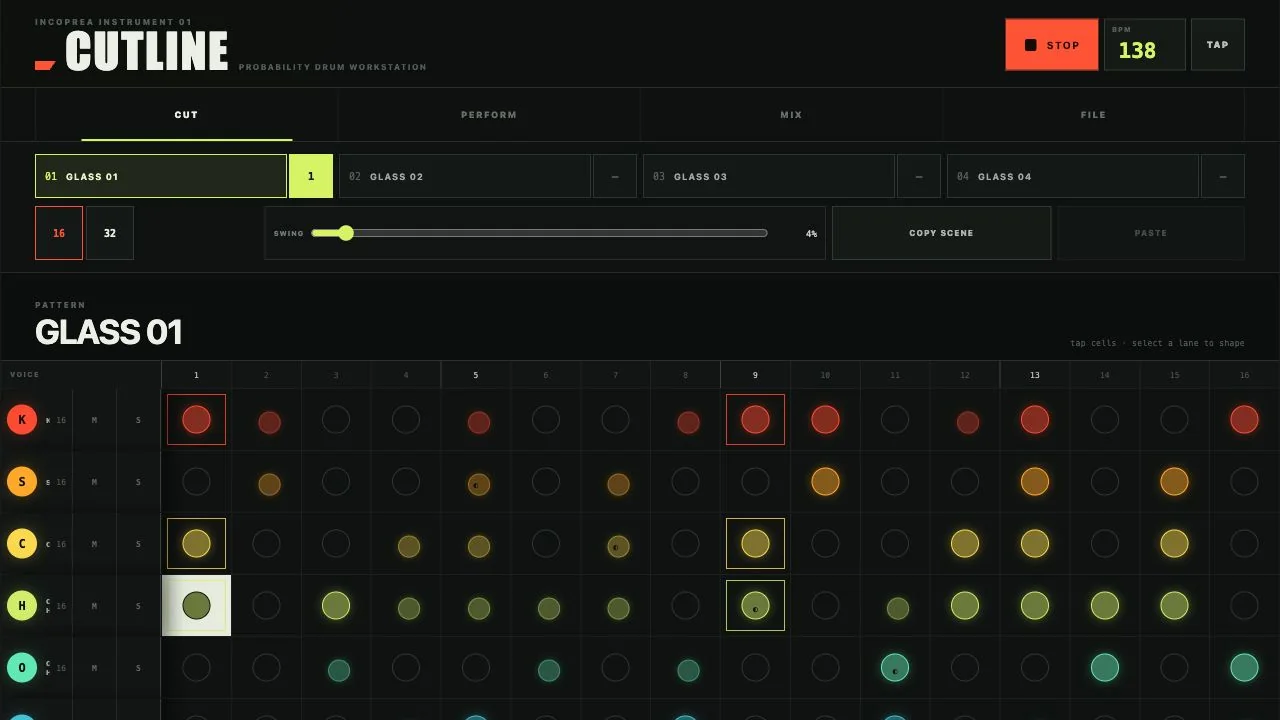Toggle empty S lane step 1 cell
Screen dimensions: 1280x720
click(x=196, y=481)
